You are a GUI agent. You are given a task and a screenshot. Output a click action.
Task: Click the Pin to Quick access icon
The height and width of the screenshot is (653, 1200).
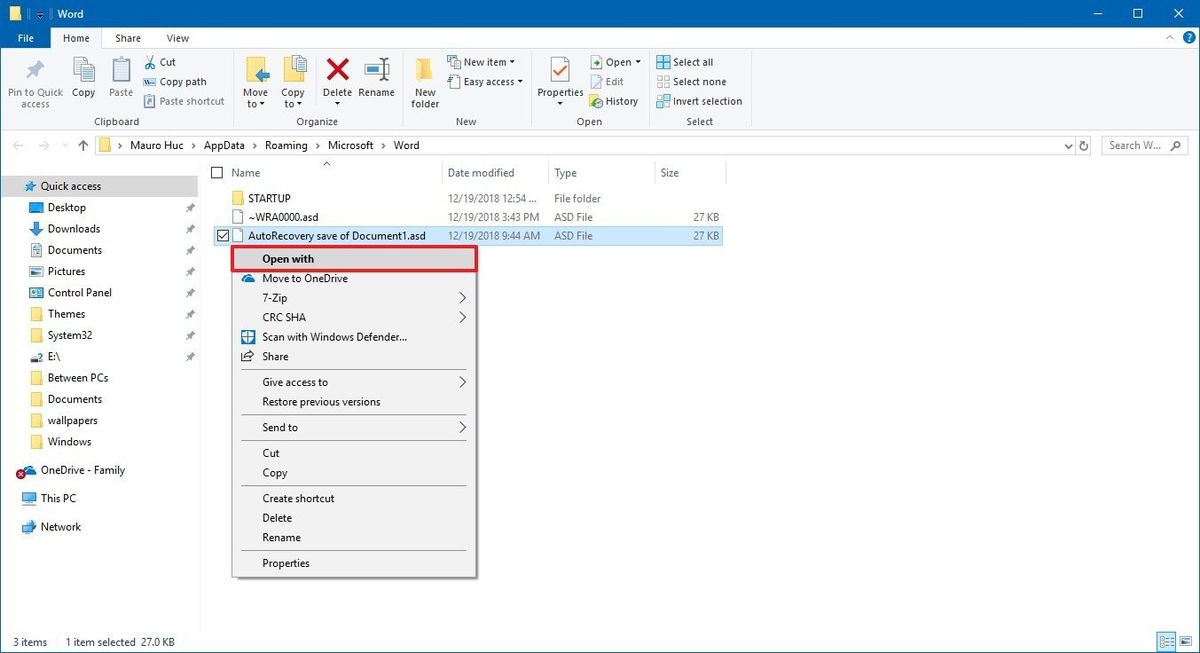[x=35, y=80]
